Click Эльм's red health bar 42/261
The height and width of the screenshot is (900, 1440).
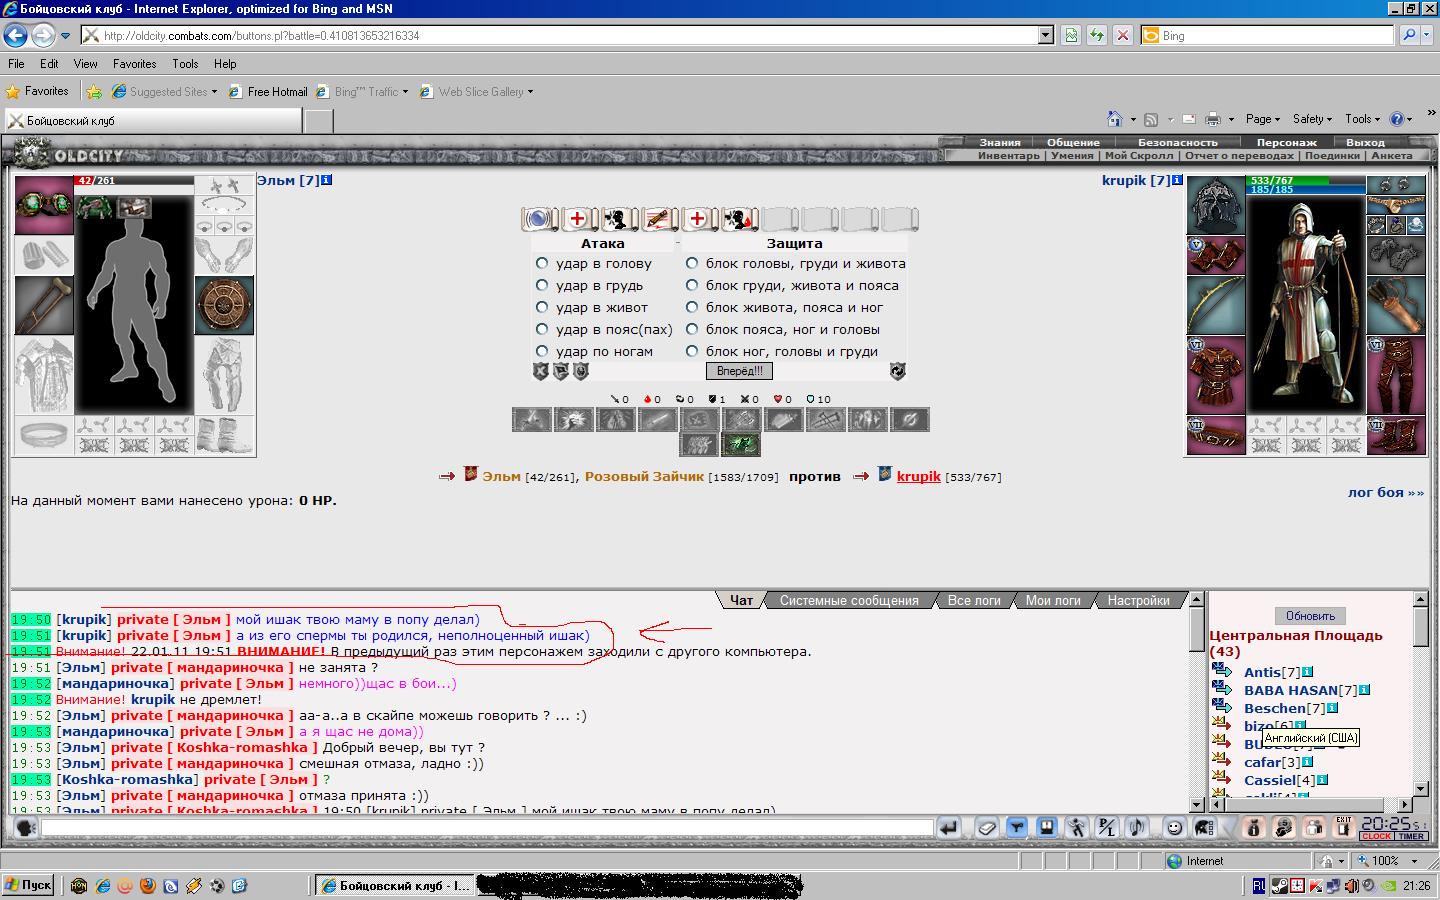(133, 181)
